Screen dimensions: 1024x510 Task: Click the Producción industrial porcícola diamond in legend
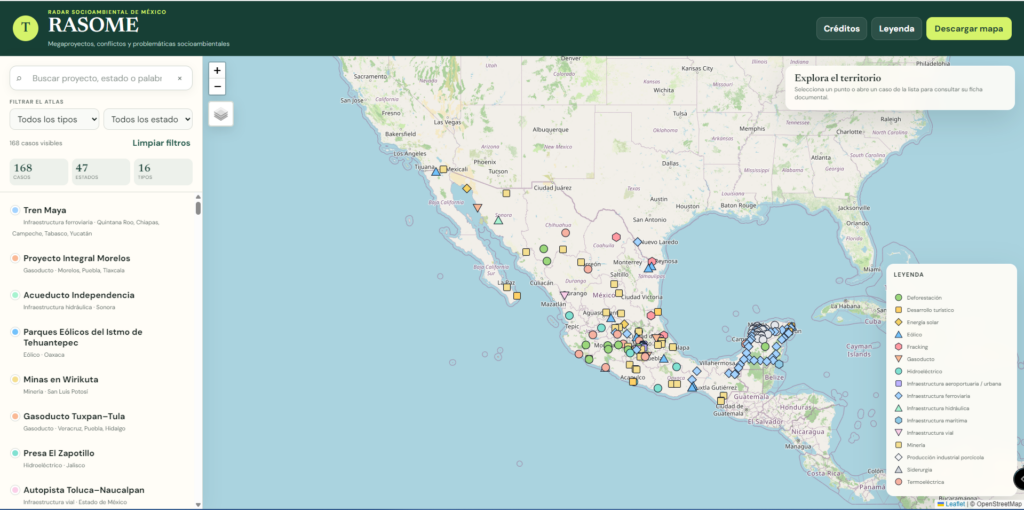point(899,457)
